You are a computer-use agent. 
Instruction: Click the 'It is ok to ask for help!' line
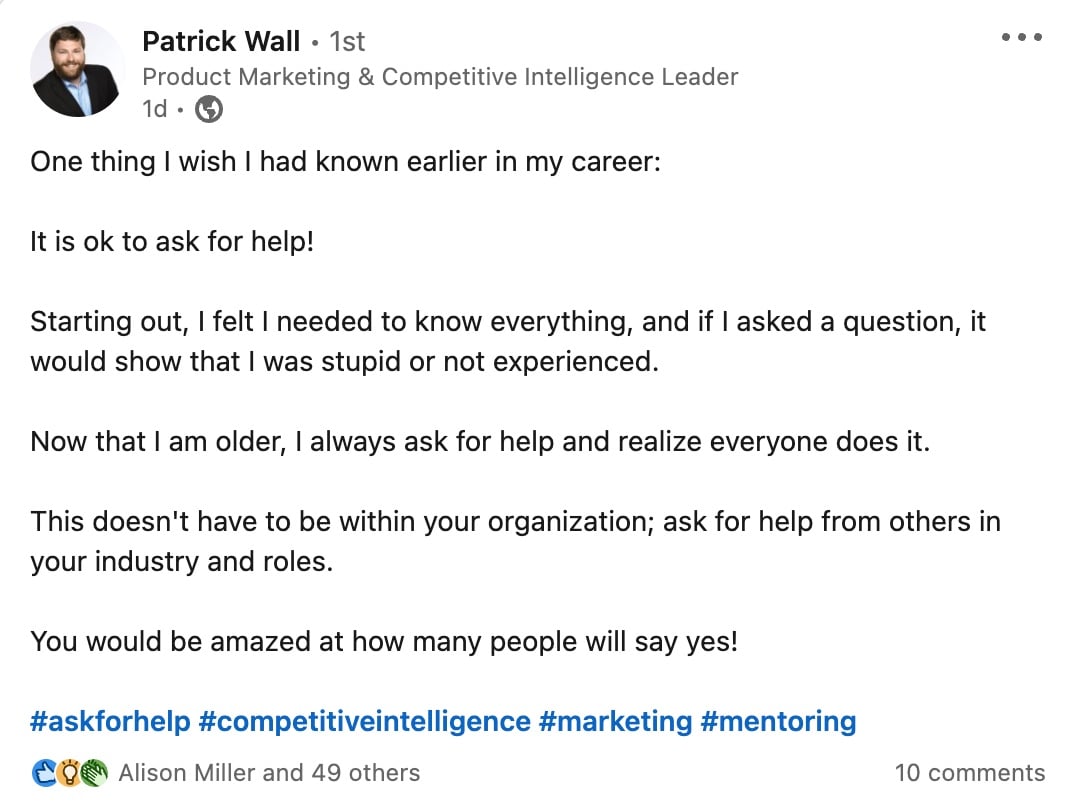172,241
